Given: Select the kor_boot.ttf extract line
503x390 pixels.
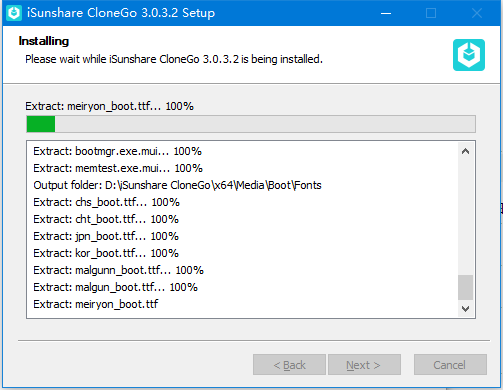Looking at the screenshot, I should (x=106, y=253).
